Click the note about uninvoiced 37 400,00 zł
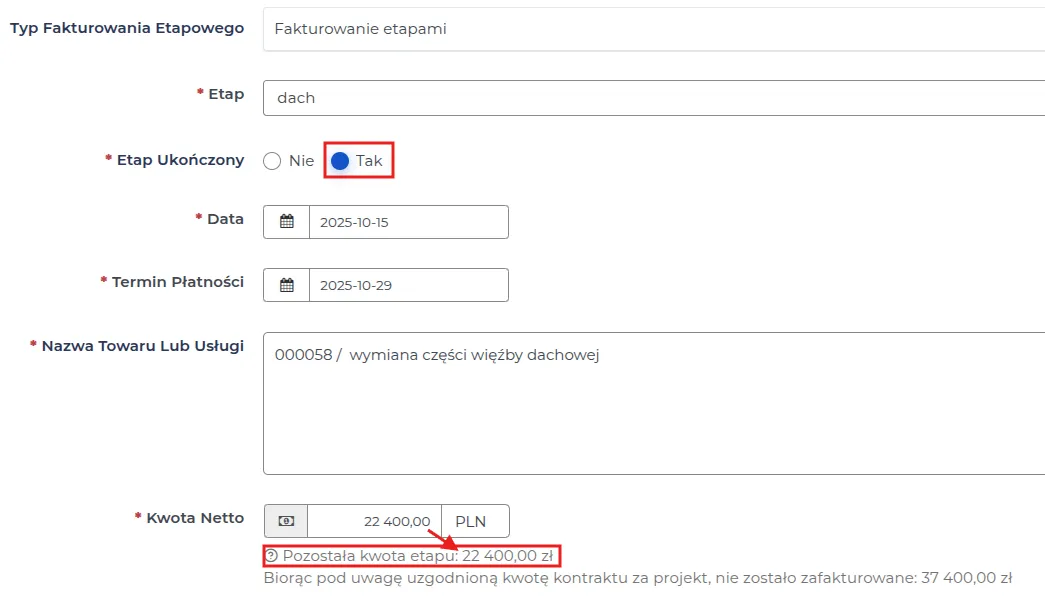 click(638, 577)
